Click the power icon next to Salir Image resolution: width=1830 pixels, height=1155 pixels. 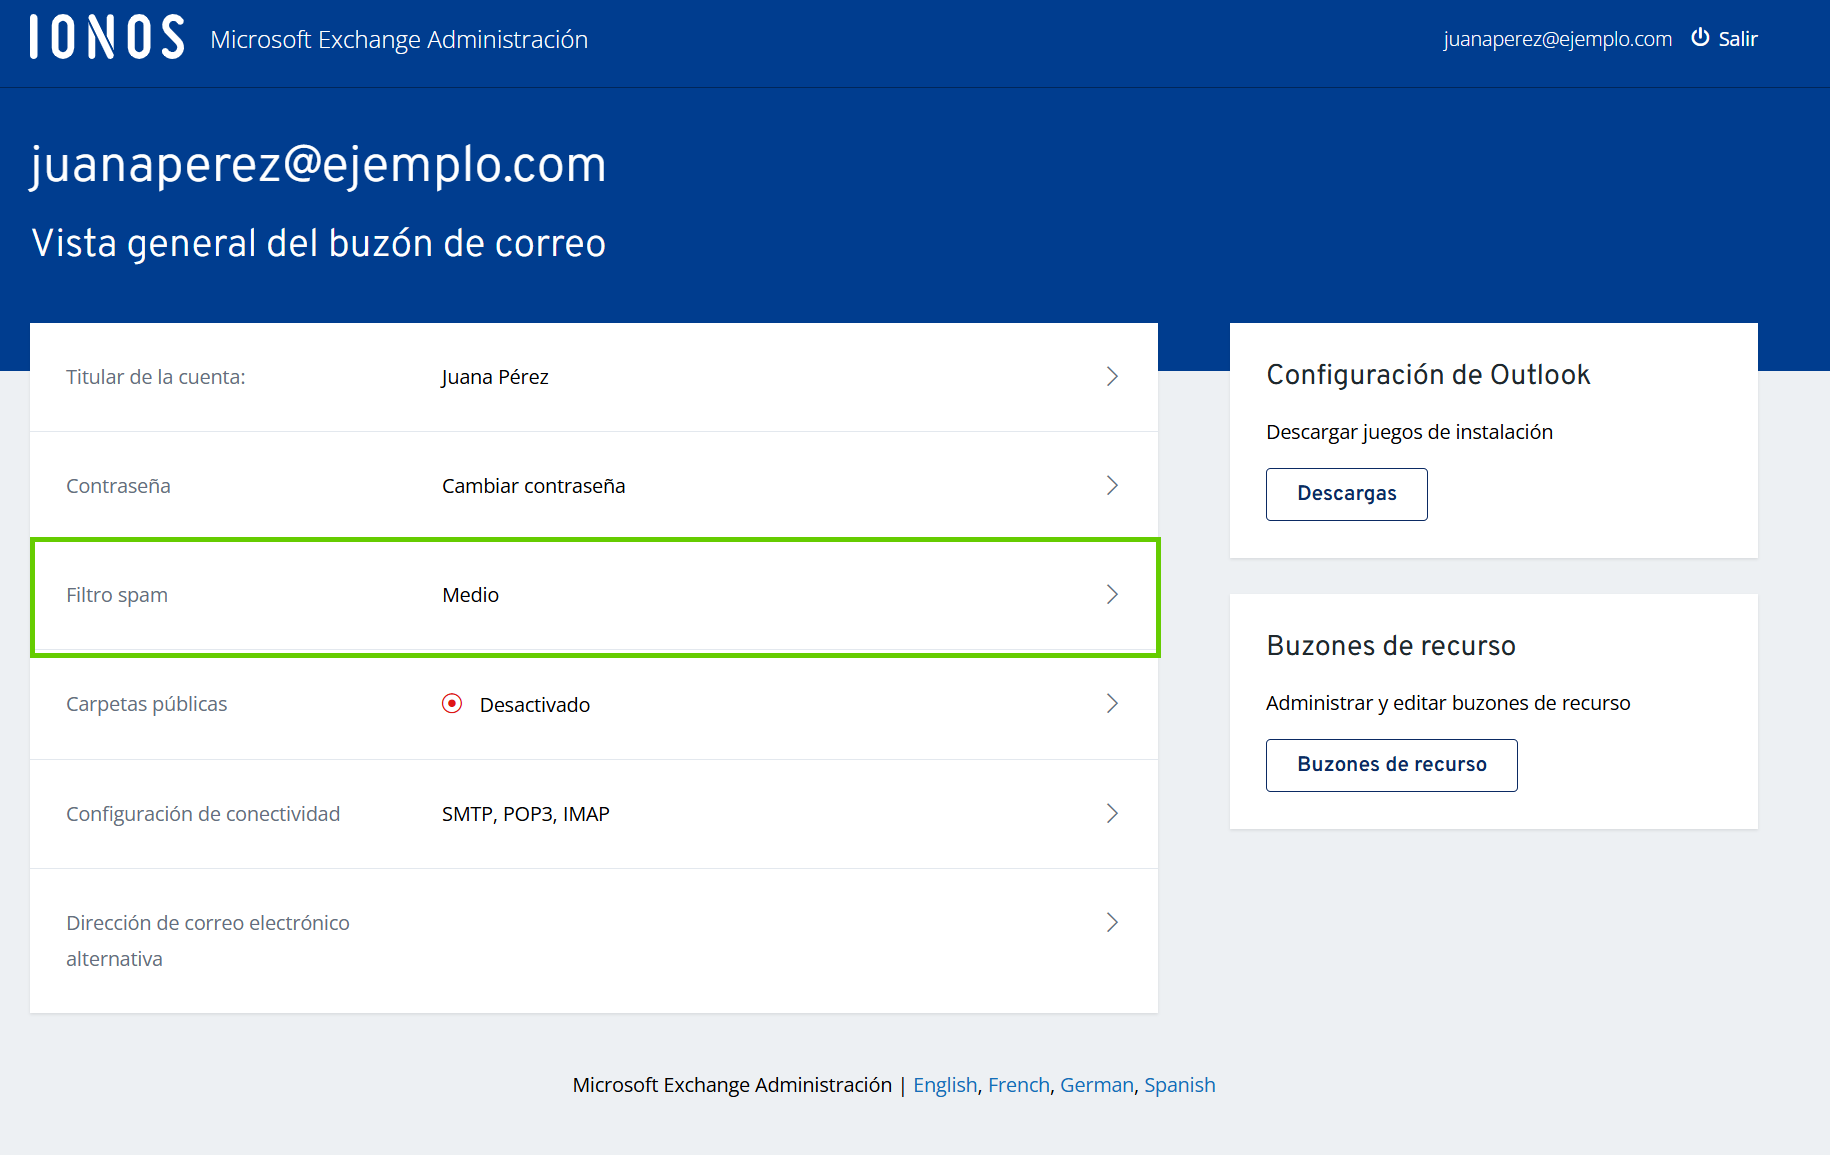(1699, 38)
